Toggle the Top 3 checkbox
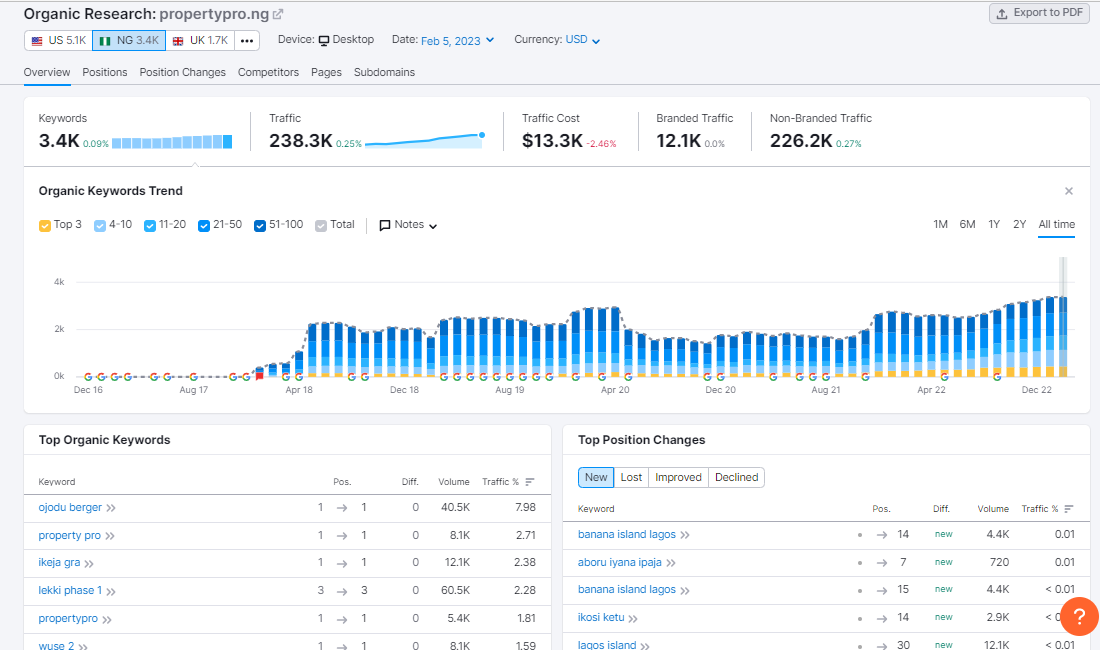 (45, 226)
